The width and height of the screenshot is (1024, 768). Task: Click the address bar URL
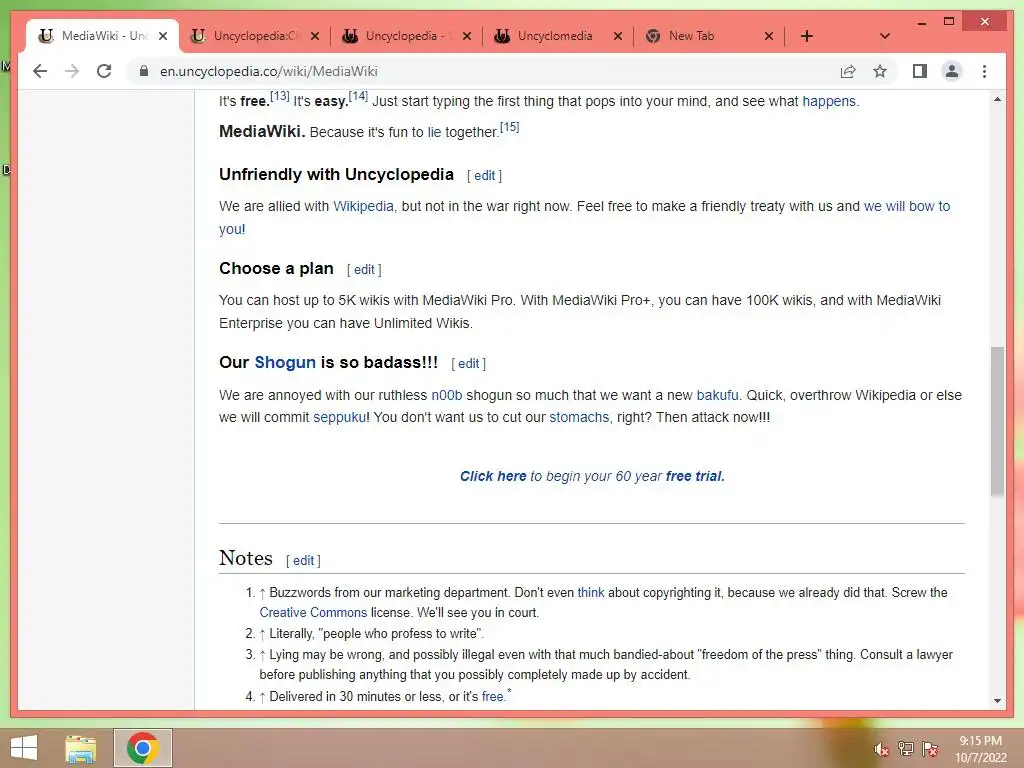[268, 71]
